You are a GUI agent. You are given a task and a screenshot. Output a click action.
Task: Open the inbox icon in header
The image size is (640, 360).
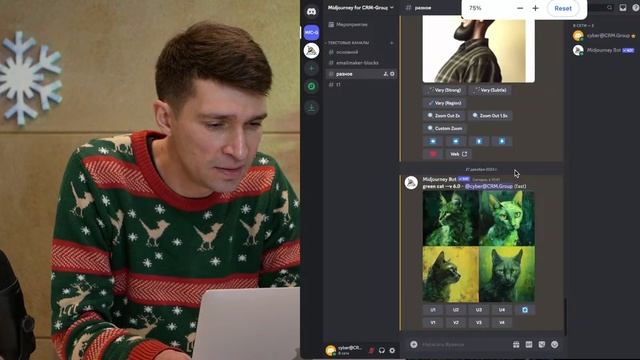pos(623,7)
